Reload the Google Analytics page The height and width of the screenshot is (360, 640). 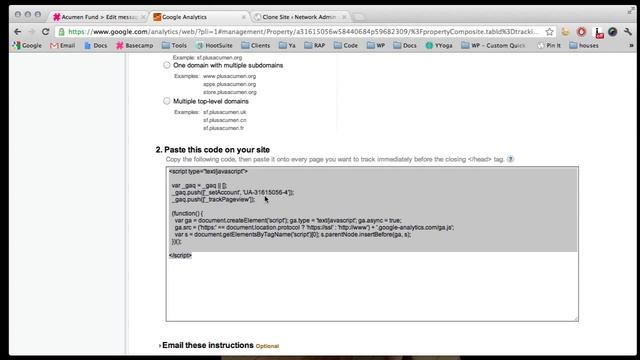click(x=45, y=31)
